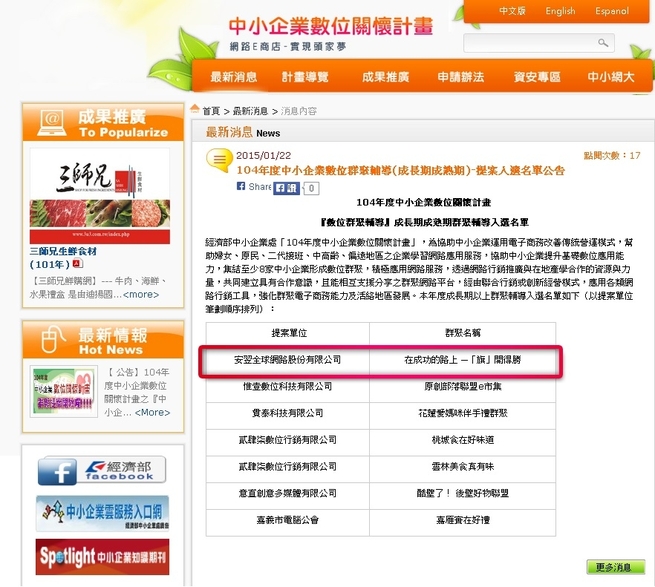This screenshot has width=655, height=587.
Task: Switch language to English
Action: (x=560, y=11)
